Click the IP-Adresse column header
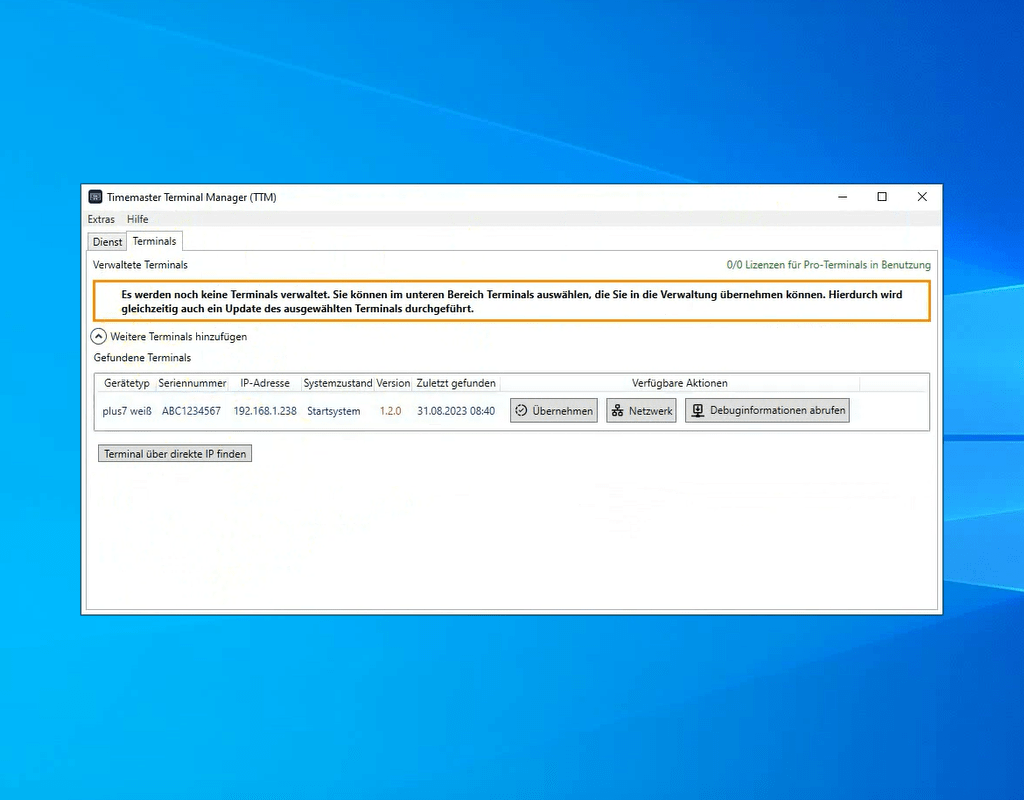This screenshot has height=800, width=1024. pos(265,383)
